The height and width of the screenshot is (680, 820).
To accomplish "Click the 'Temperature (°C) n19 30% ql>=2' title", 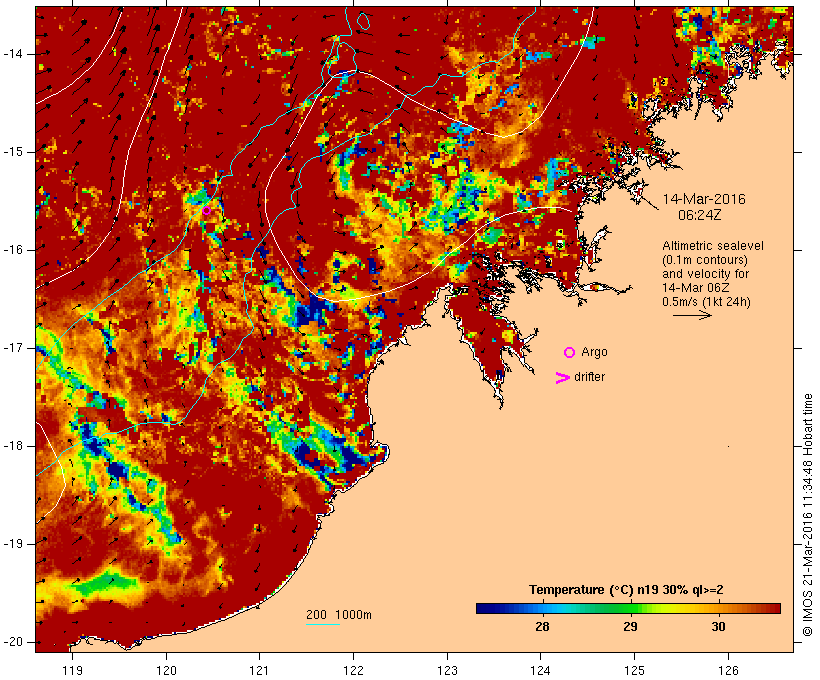I will [x=626, y=590].
